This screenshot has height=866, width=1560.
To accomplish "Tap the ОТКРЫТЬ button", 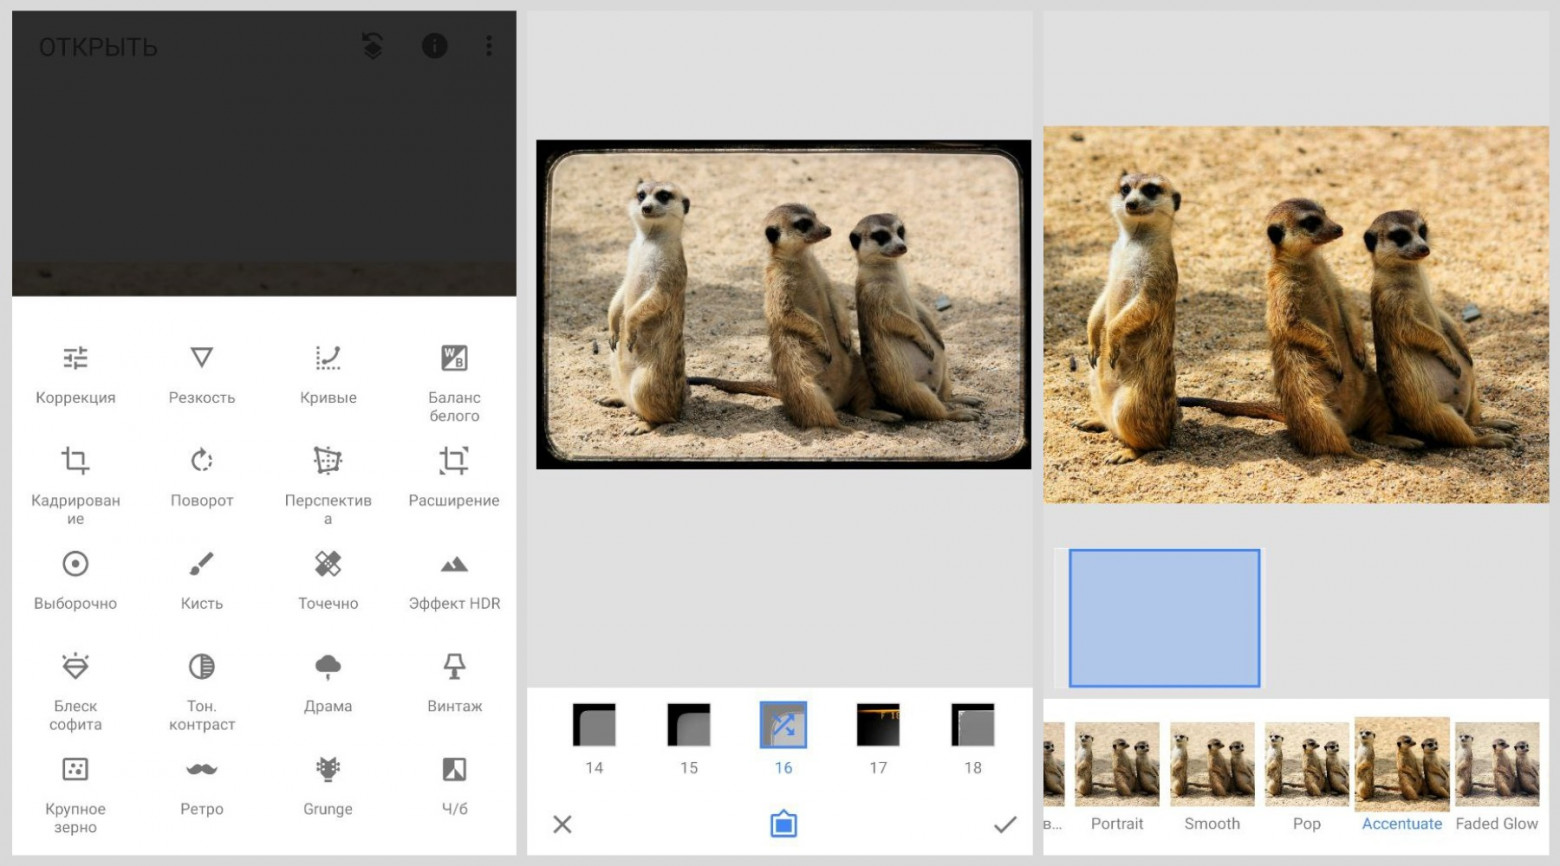I will click(x=98, y=47).
